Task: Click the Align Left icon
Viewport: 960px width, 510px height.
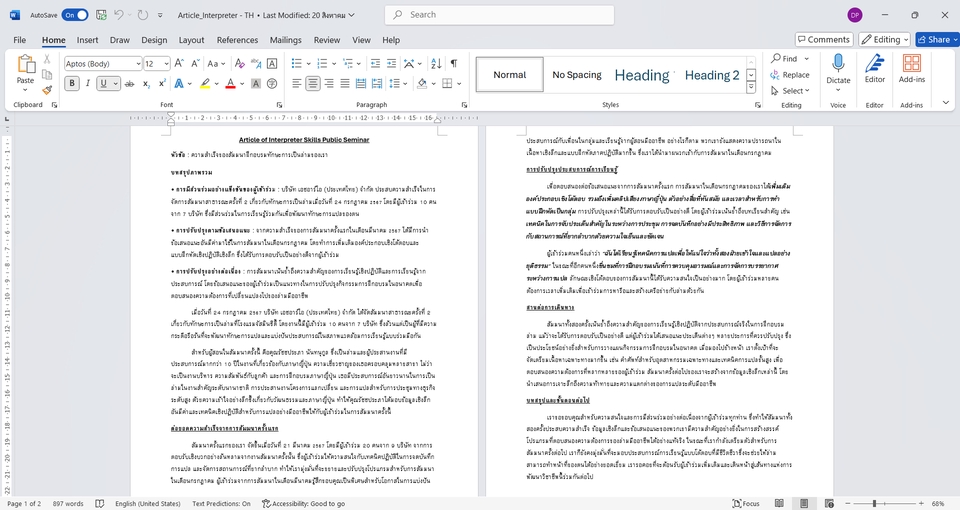Action: point(297,84)
